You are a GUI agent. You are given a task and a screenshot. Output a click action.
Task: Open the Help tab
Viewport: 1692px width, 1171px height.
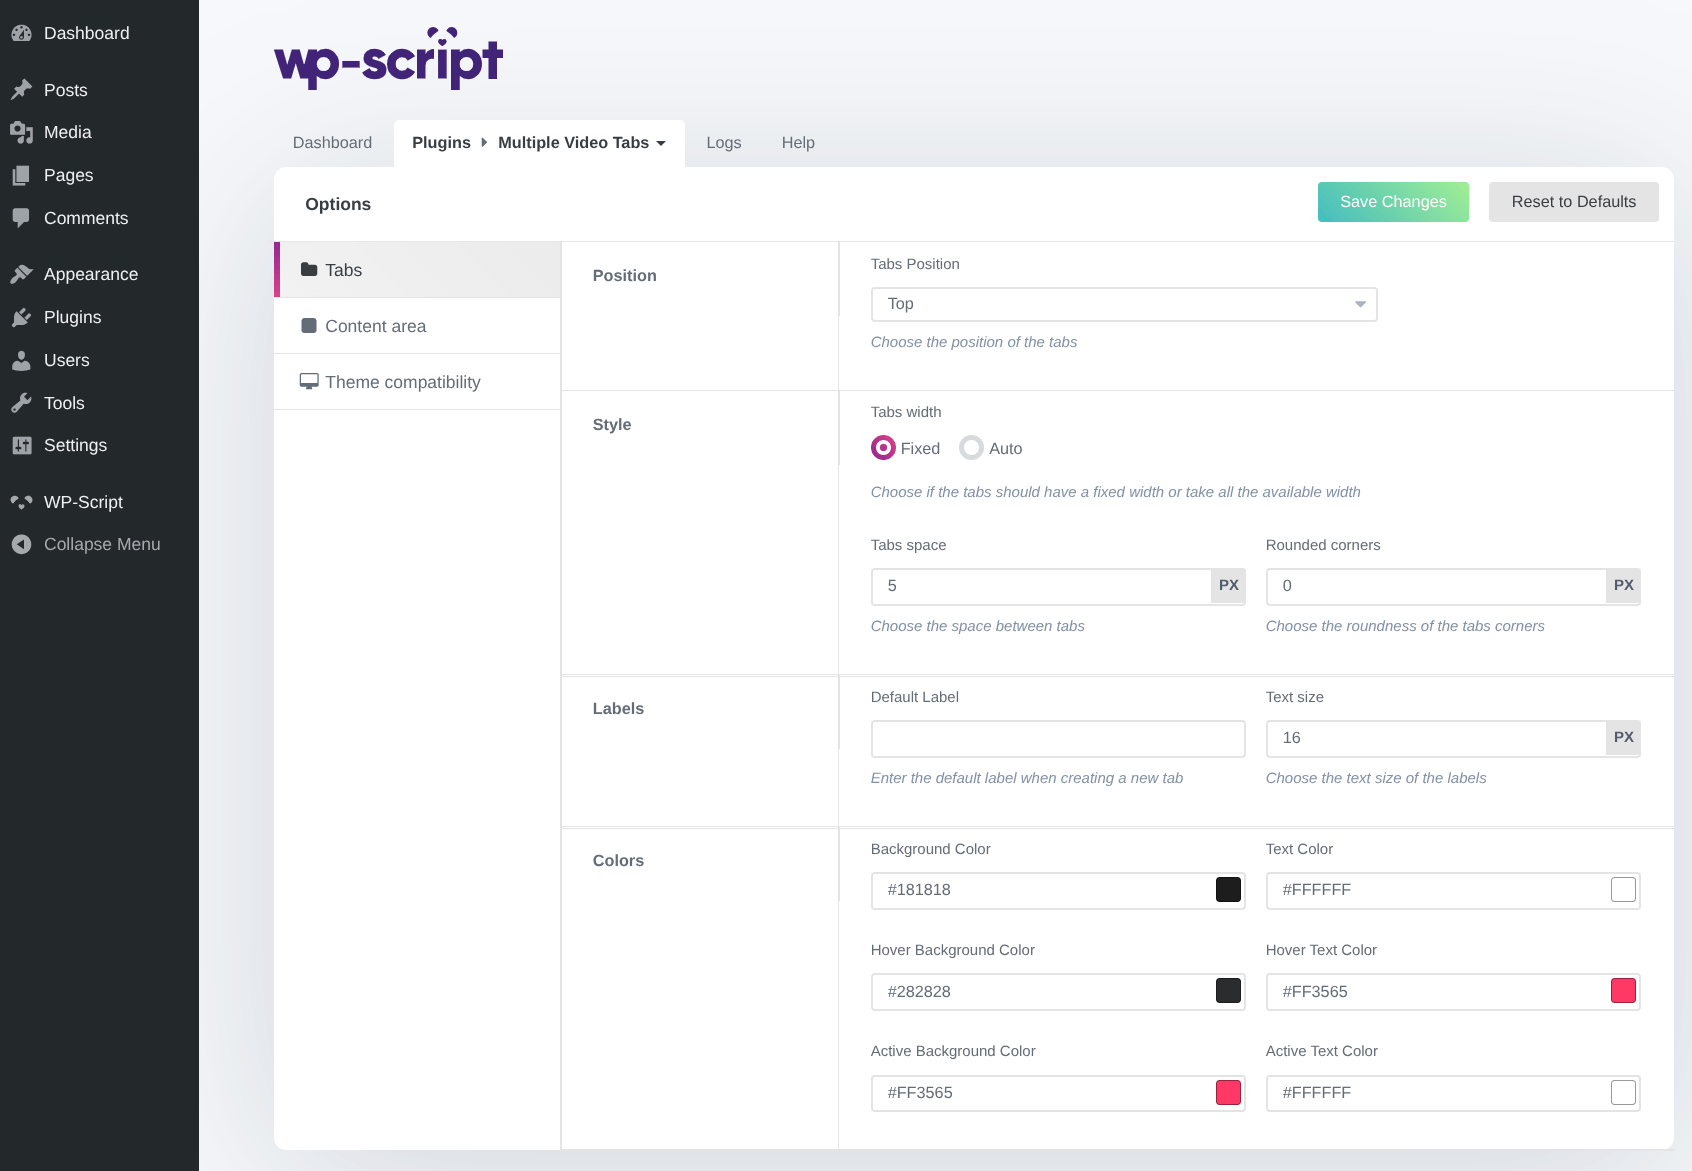(x=798, y=143)
